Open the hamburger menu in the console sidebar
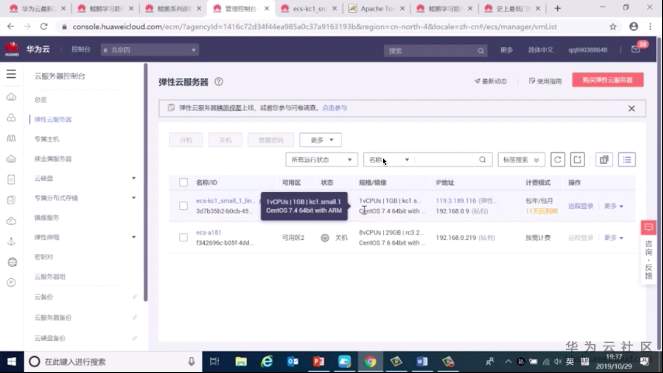The width and height of the screenshot is (663, 373). [11, 74]
